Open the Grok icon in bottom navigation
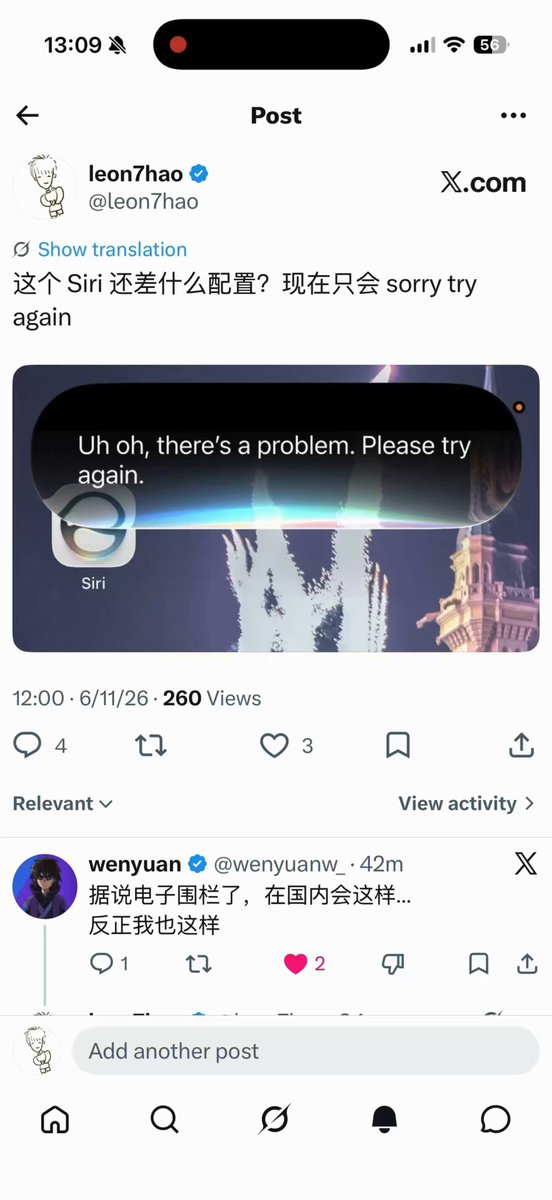The width and height of the screenshot is (552, 1200). click(x=274, y=1119)
